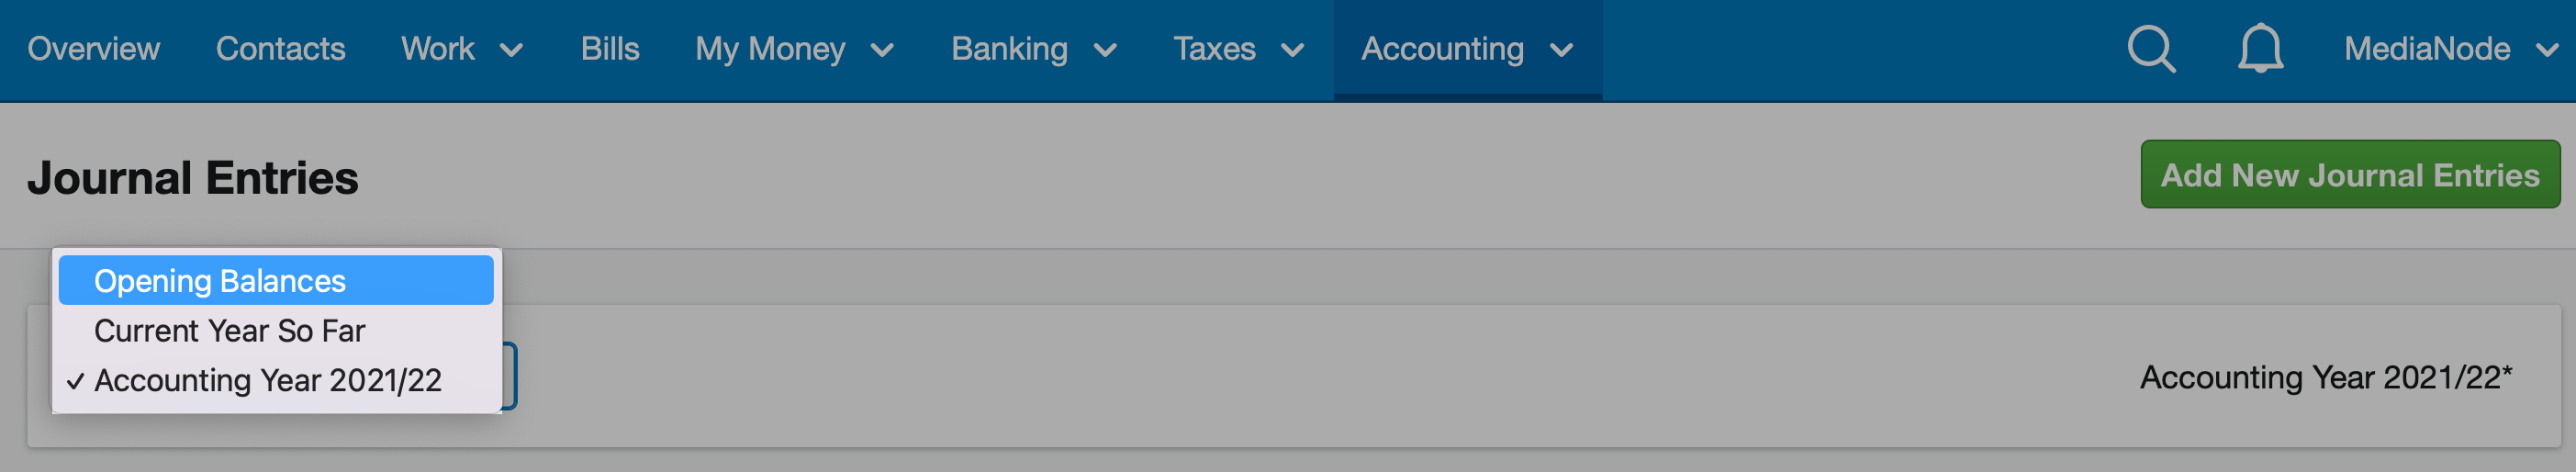Open the Accounting nav tab label
The width and height of the screenshot is (2576, 472).
point(1442,49)
